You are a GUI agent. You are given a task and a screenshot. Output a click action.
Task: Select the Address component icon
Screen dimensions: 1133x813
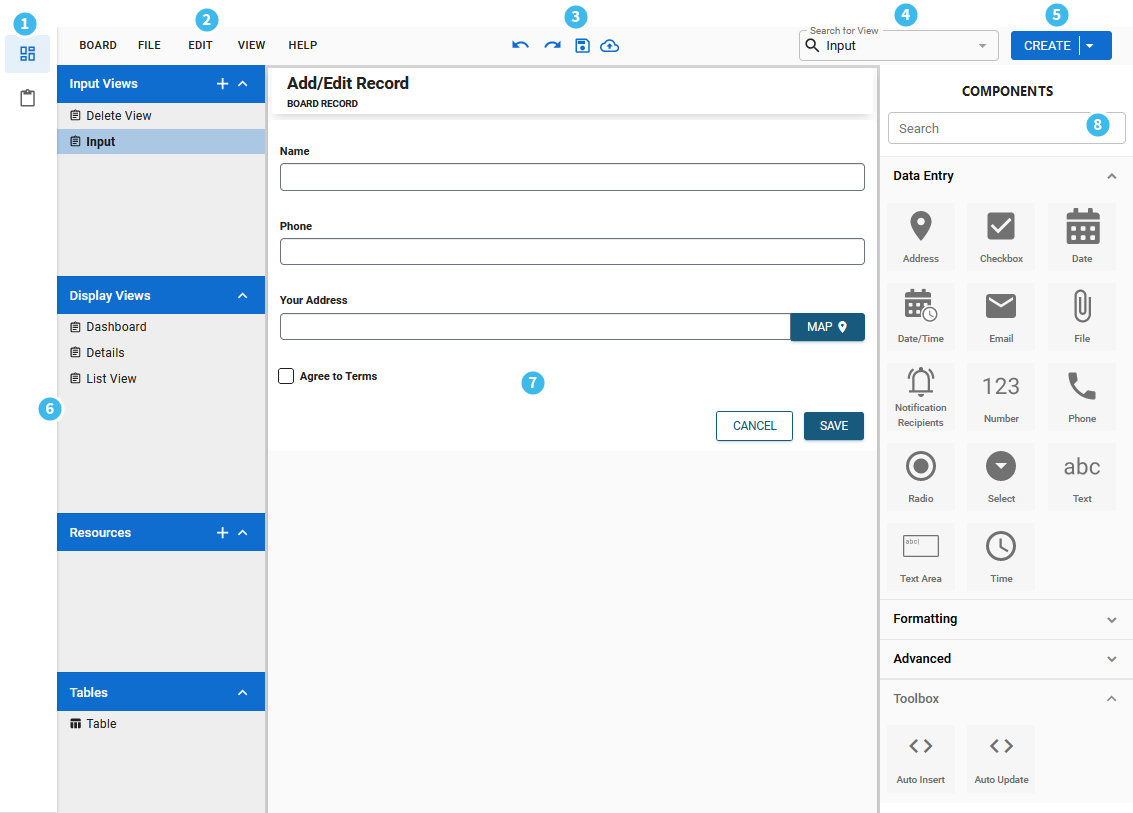tap(920, 236)
